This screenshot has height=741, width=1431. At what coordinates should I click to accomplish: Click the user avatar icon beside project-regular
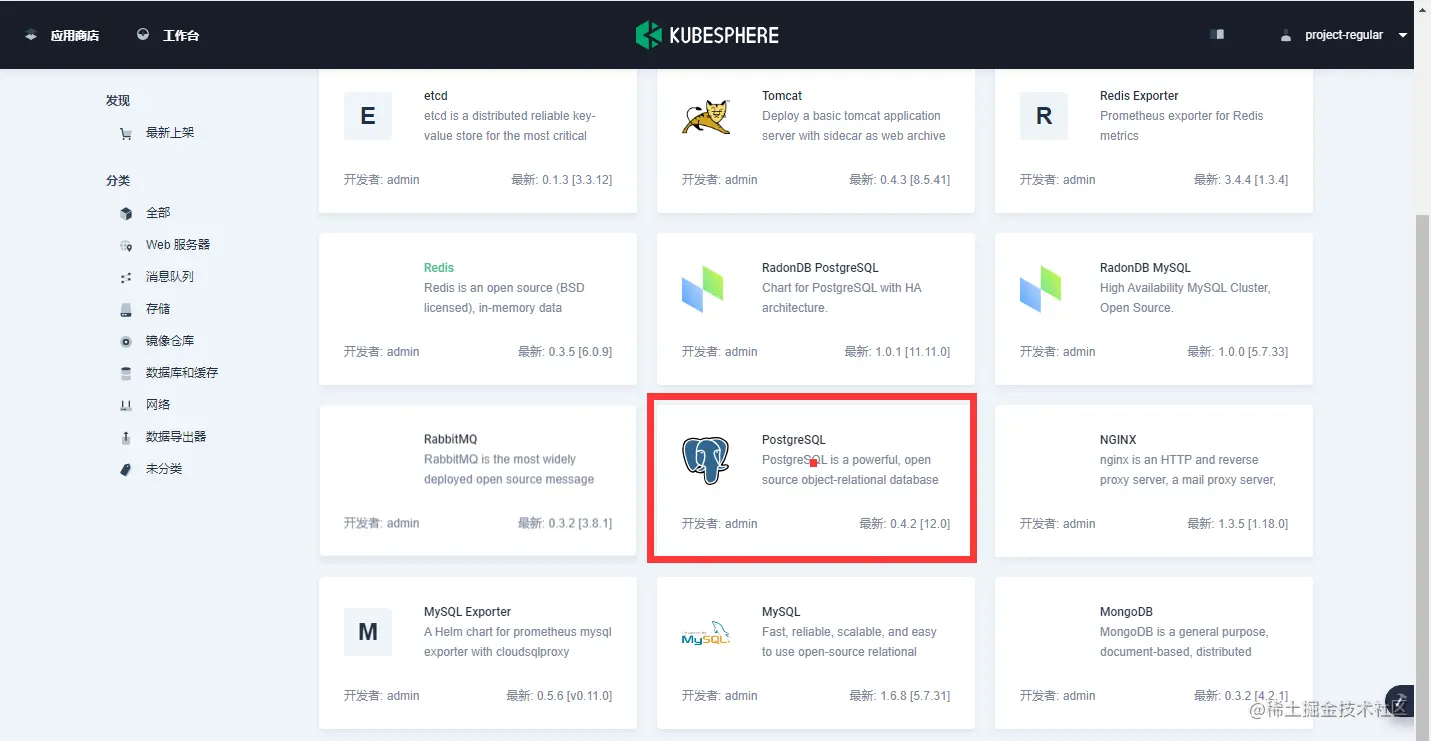pyautogui.click(x=1286, y=35)
